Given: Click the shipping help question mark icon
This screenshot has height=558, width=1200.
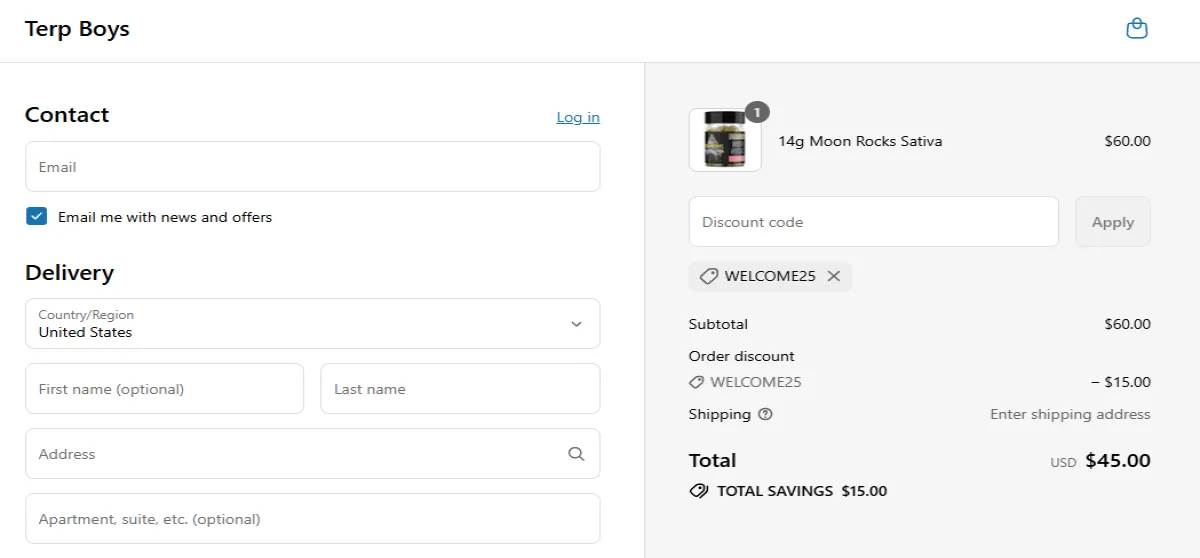Looking at the screenshot, I should 765,414.
